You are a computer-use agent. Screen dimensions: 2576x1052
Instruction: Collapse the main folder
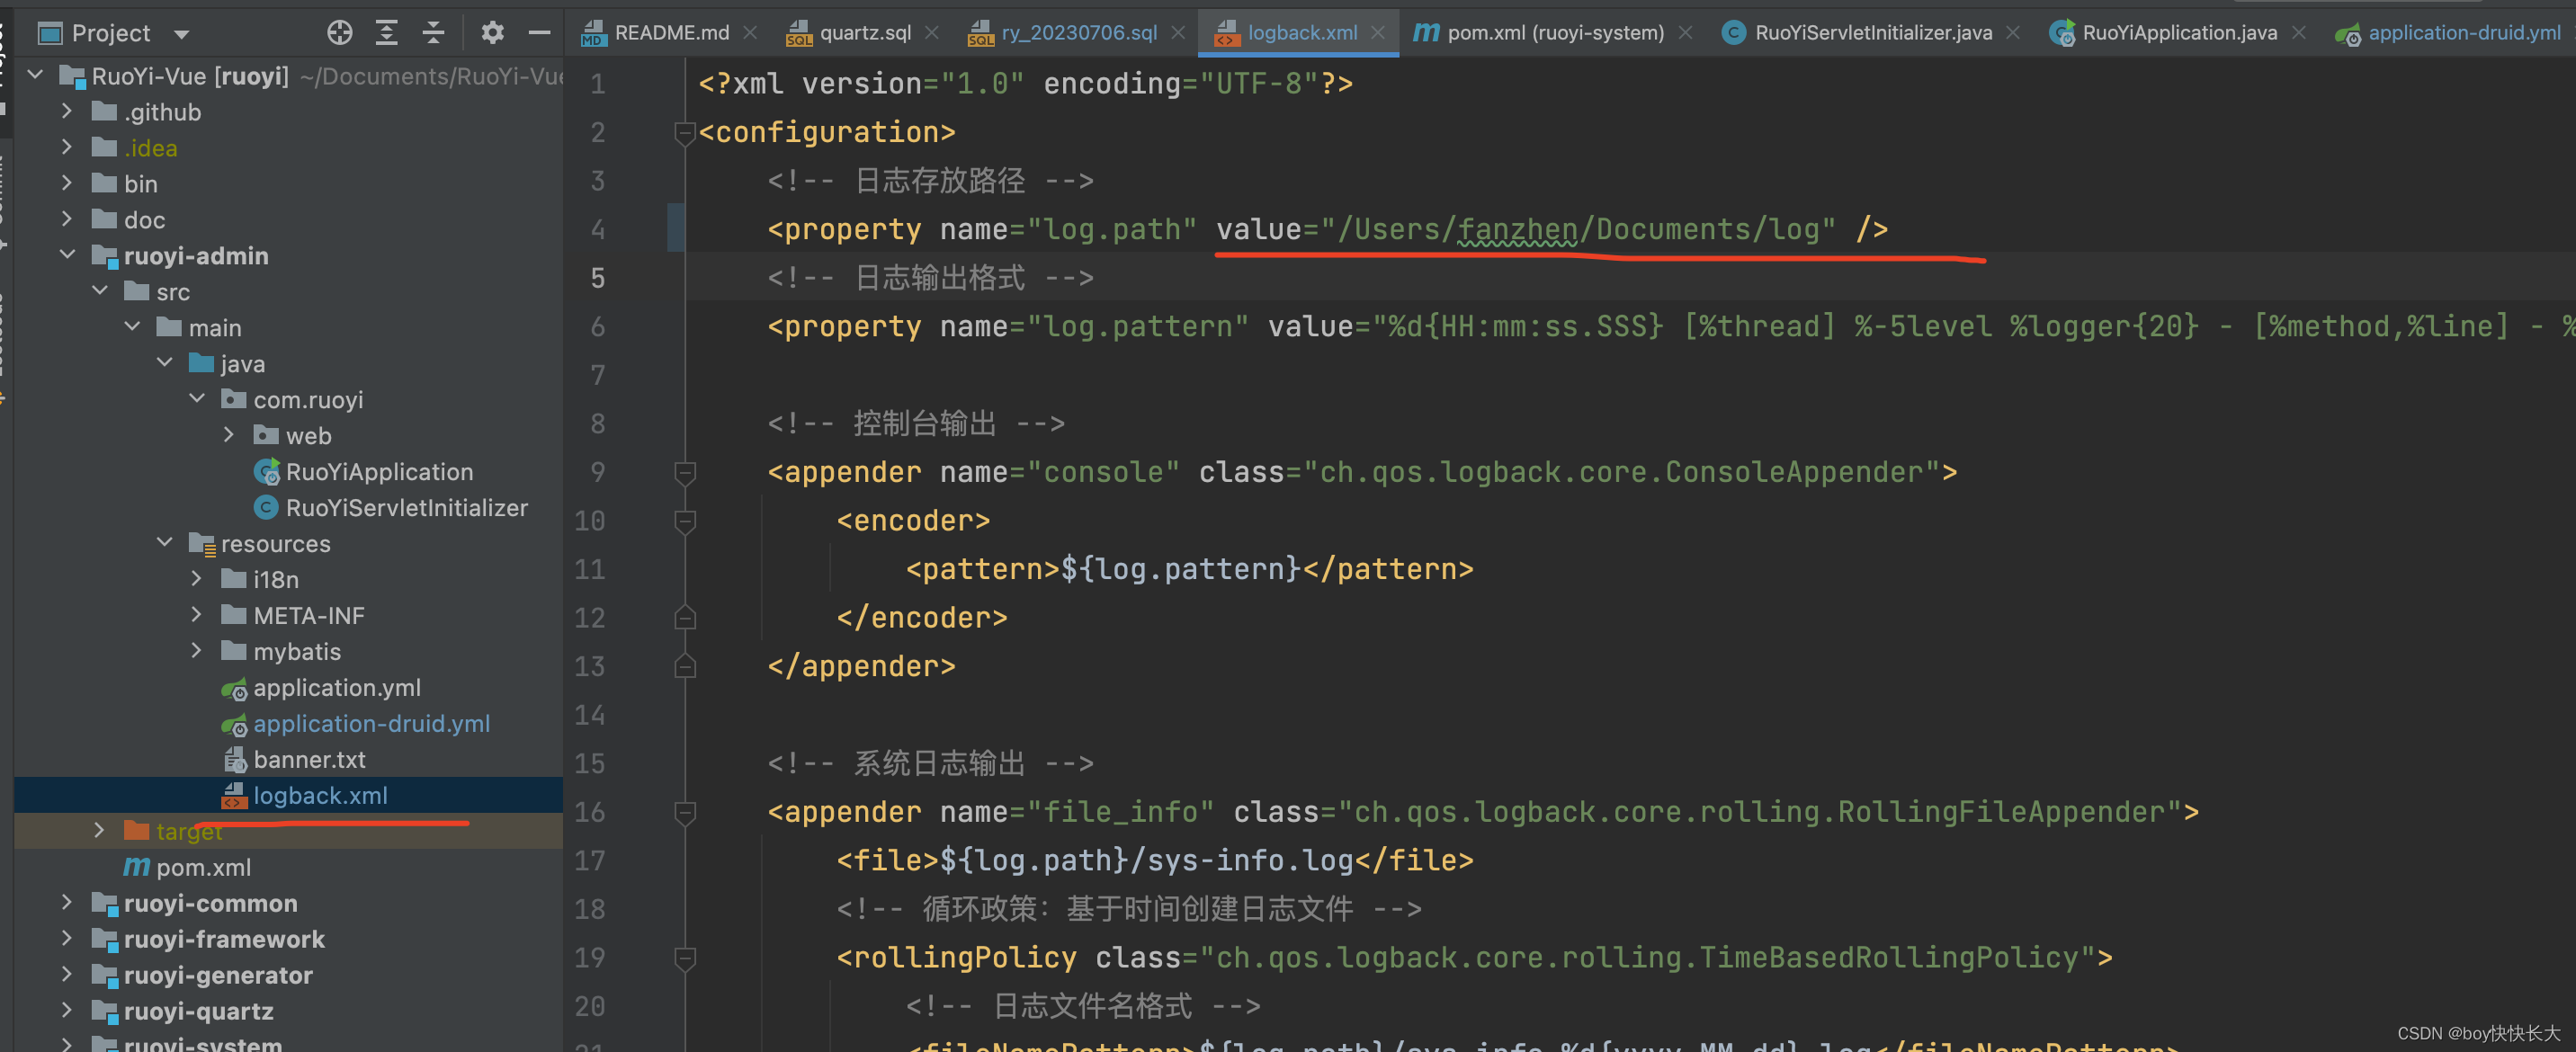pos(132,327)
